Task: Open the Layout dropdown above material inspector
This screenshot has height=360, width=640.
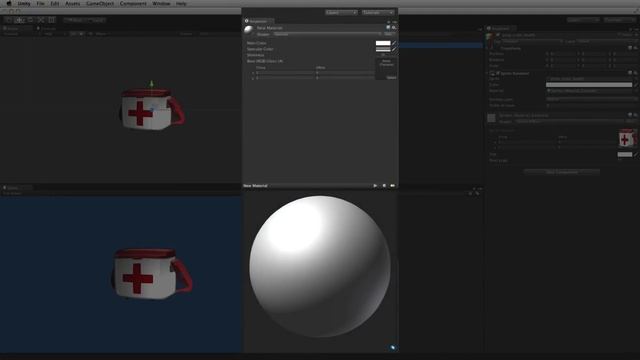Action: click(x=378, y=12)
